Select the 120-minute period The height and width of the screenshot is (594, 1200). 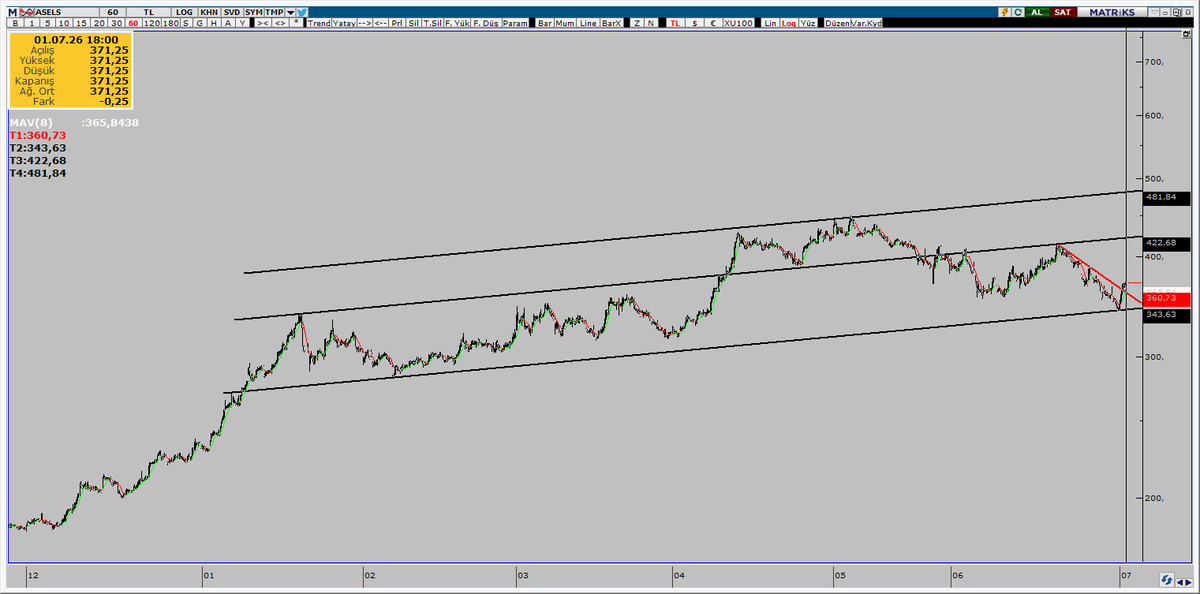pyautogui.click(x=152, y=23)
